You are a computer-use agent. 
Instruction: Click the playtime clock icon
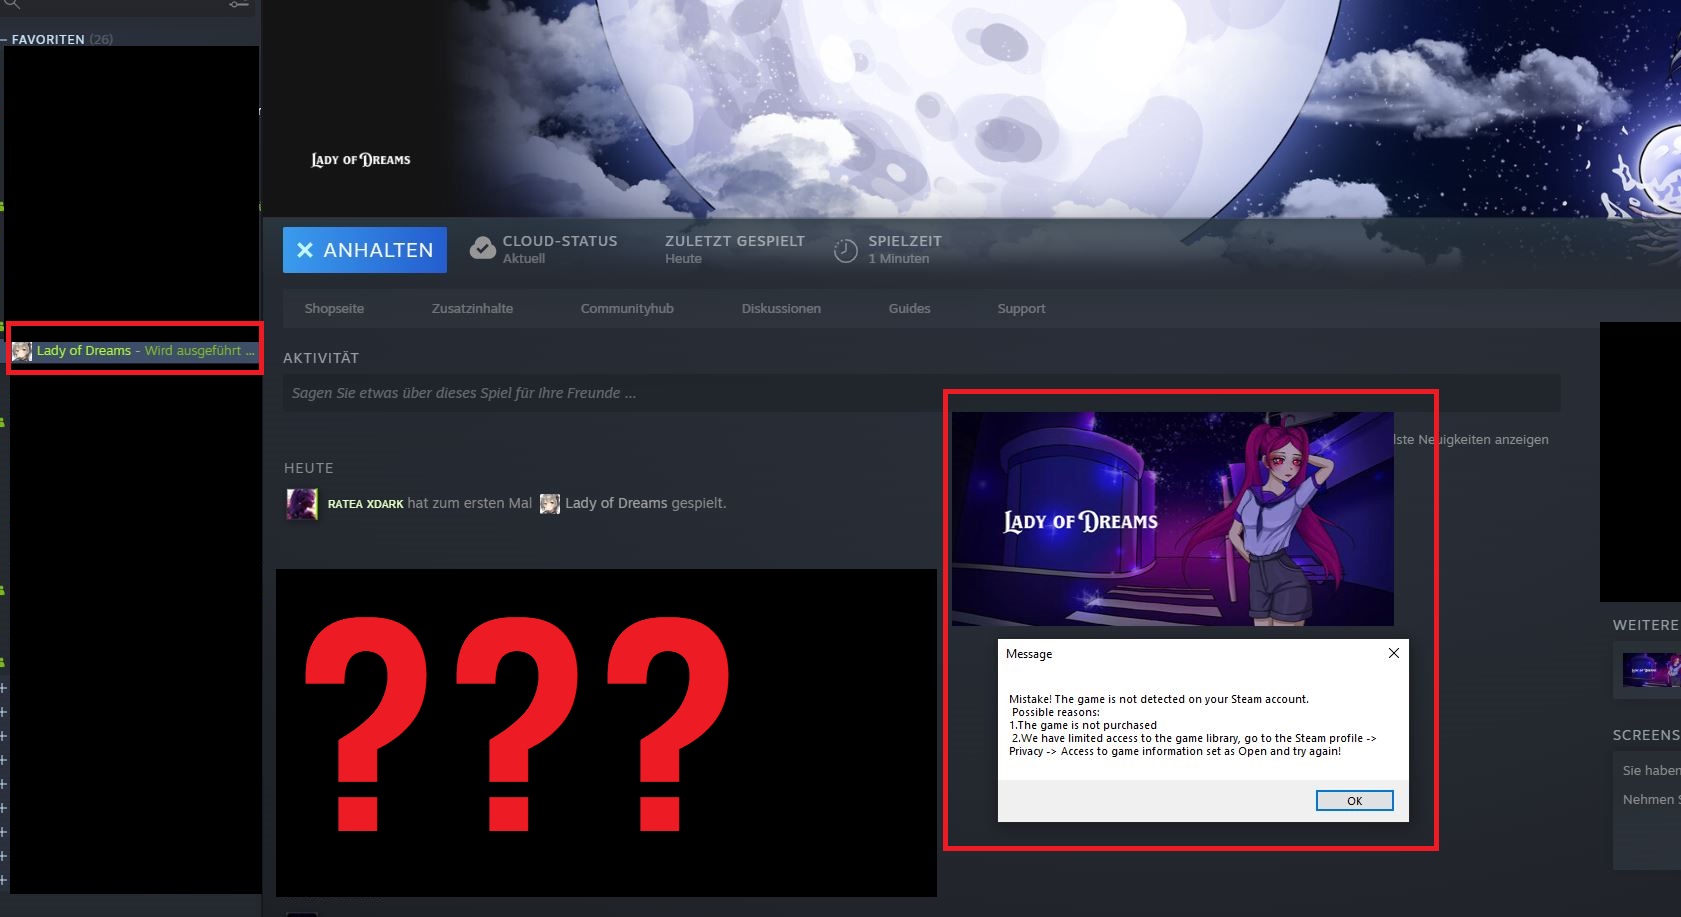point(846,250)
